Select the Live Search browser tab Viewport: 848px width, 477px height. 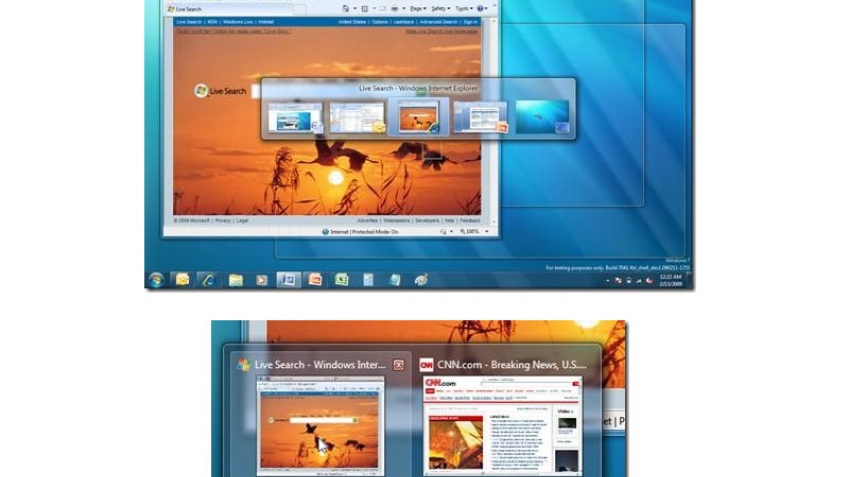click(230, 9)
